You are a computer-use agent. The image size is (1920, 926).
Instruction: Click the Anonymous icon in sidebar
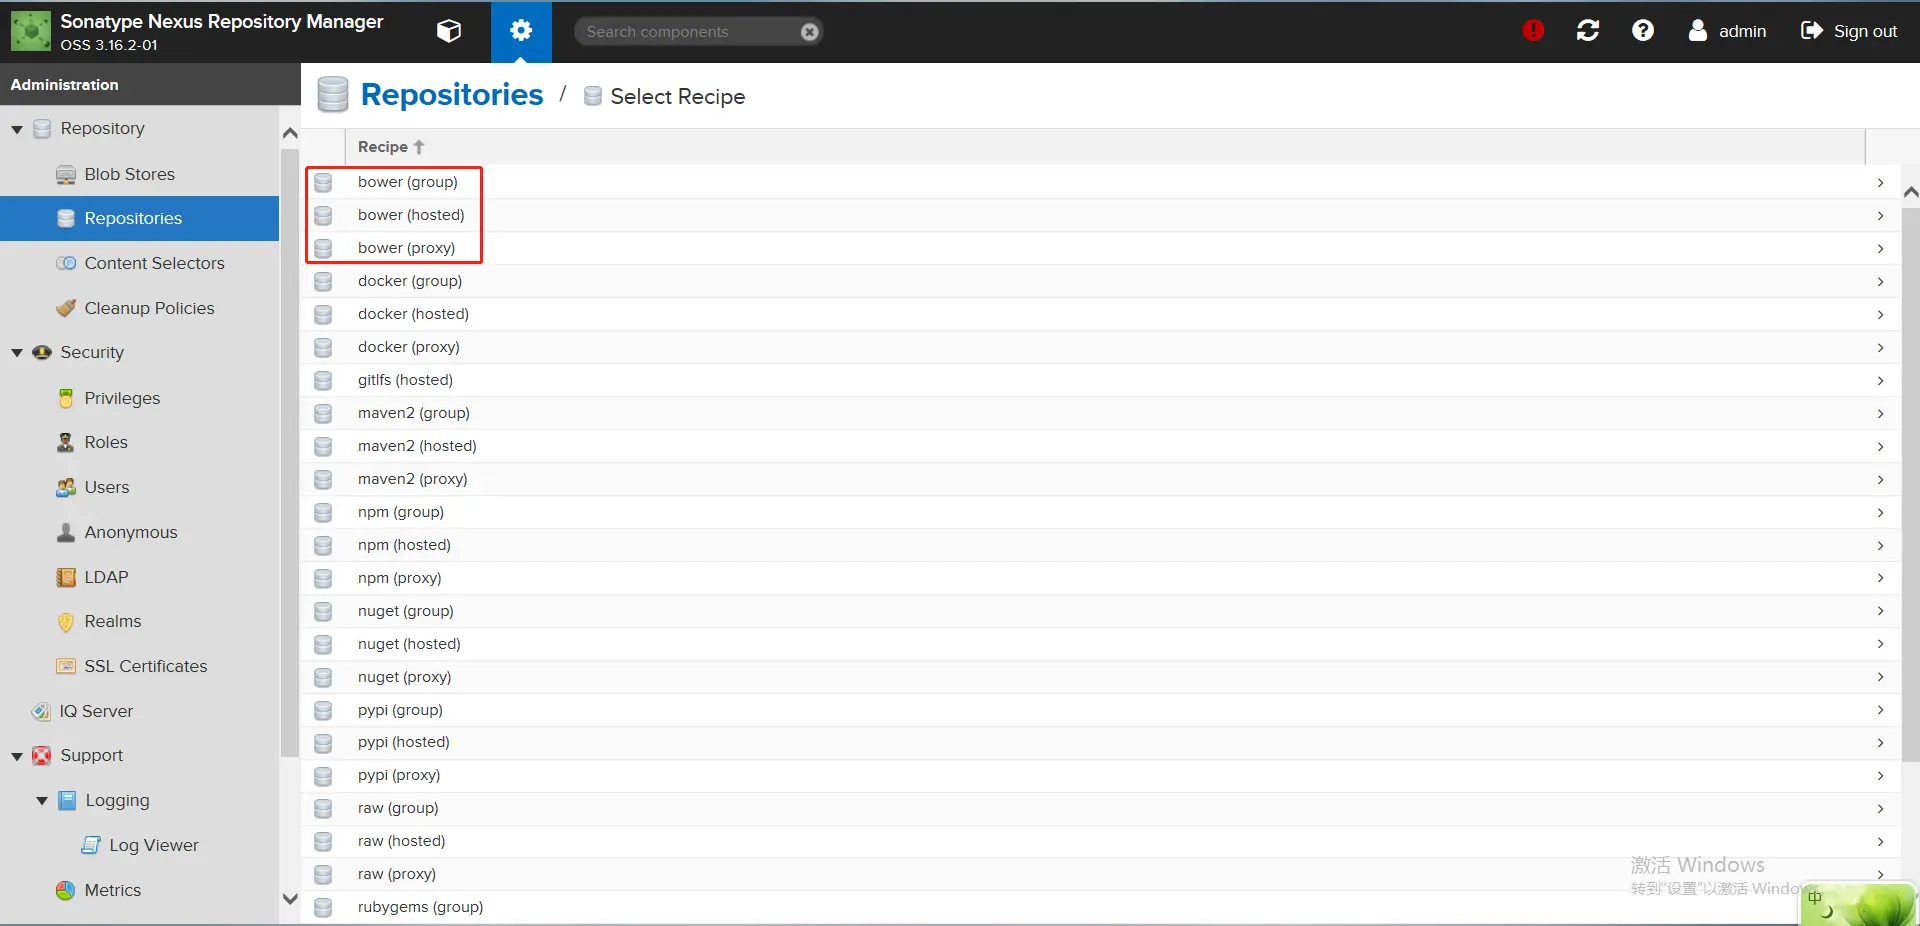point(66,532)
